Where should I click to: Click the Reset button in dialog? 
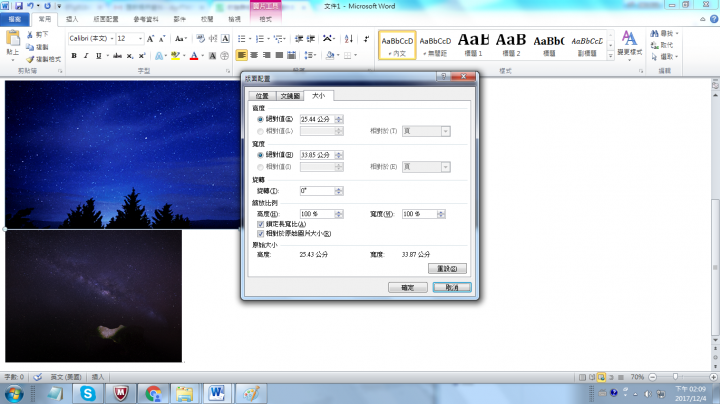447,269
